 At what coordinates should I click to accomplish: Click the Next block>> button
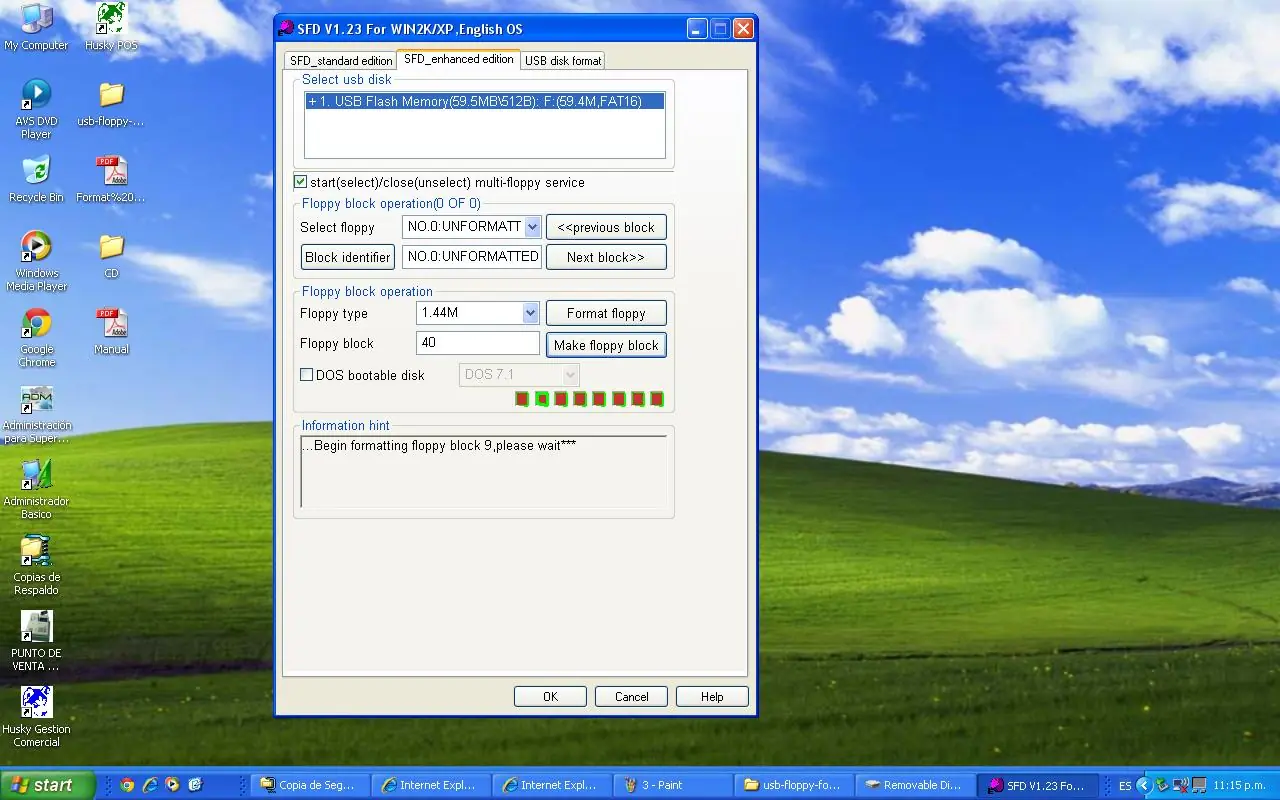click(x=606, y=257)
